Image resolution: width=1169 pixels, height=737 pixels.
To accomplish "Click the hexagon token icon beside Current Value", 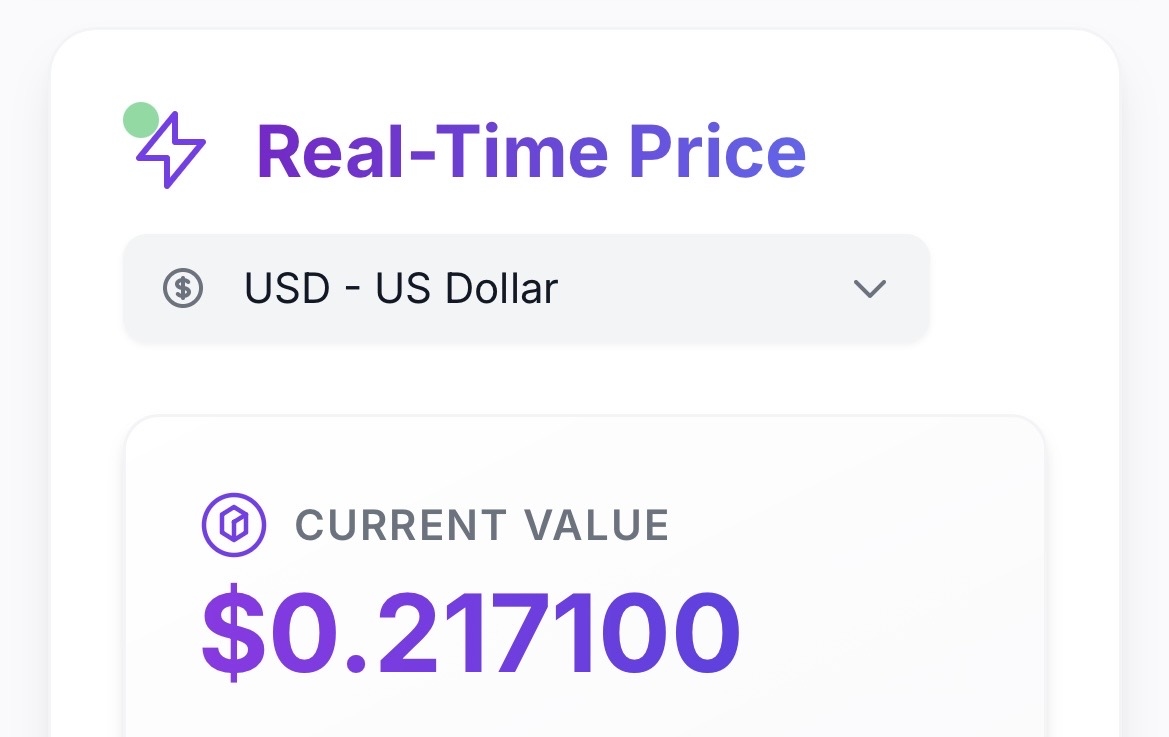I will [x=233, y=525].
